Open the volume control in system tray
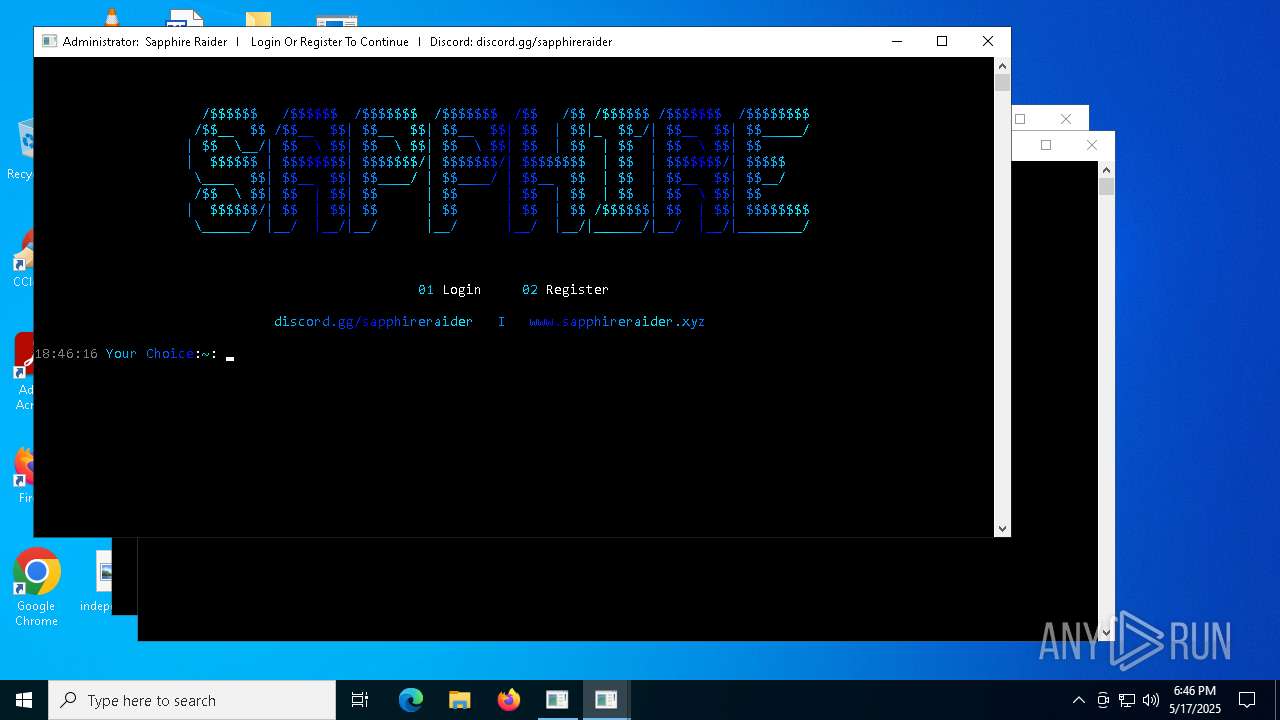1280x720 pixels. (x=1151, y=700)
